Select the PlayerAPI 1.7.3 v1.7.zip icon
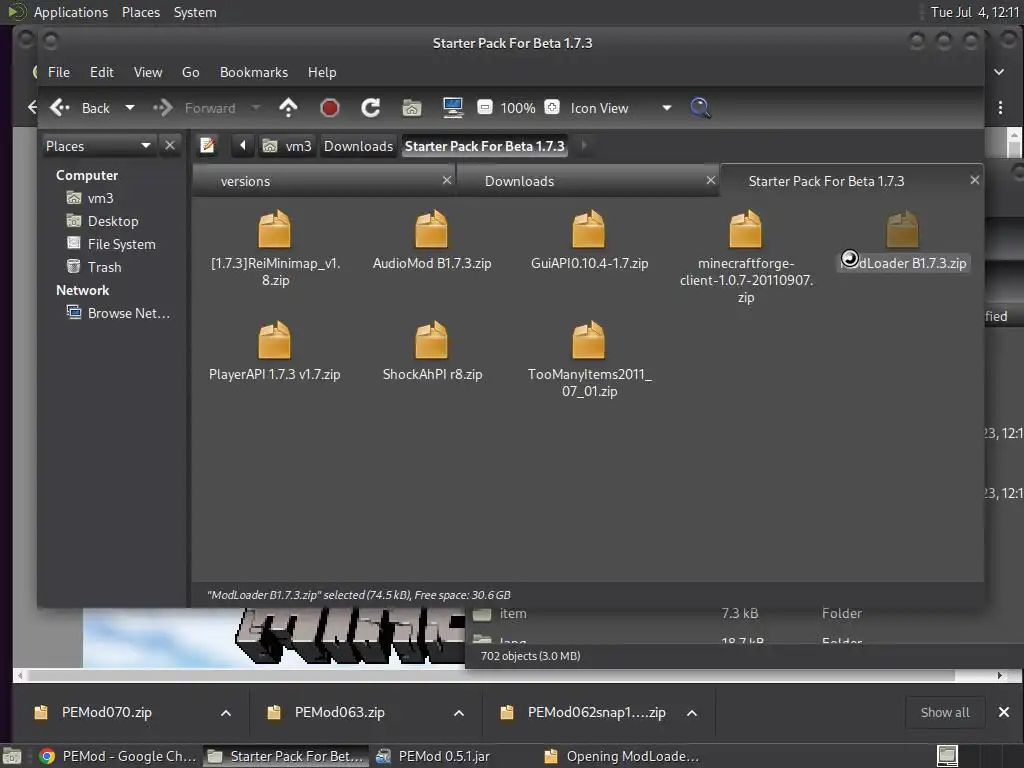Viewport: 1024px width, 768px height. click(x=274, y=340)
